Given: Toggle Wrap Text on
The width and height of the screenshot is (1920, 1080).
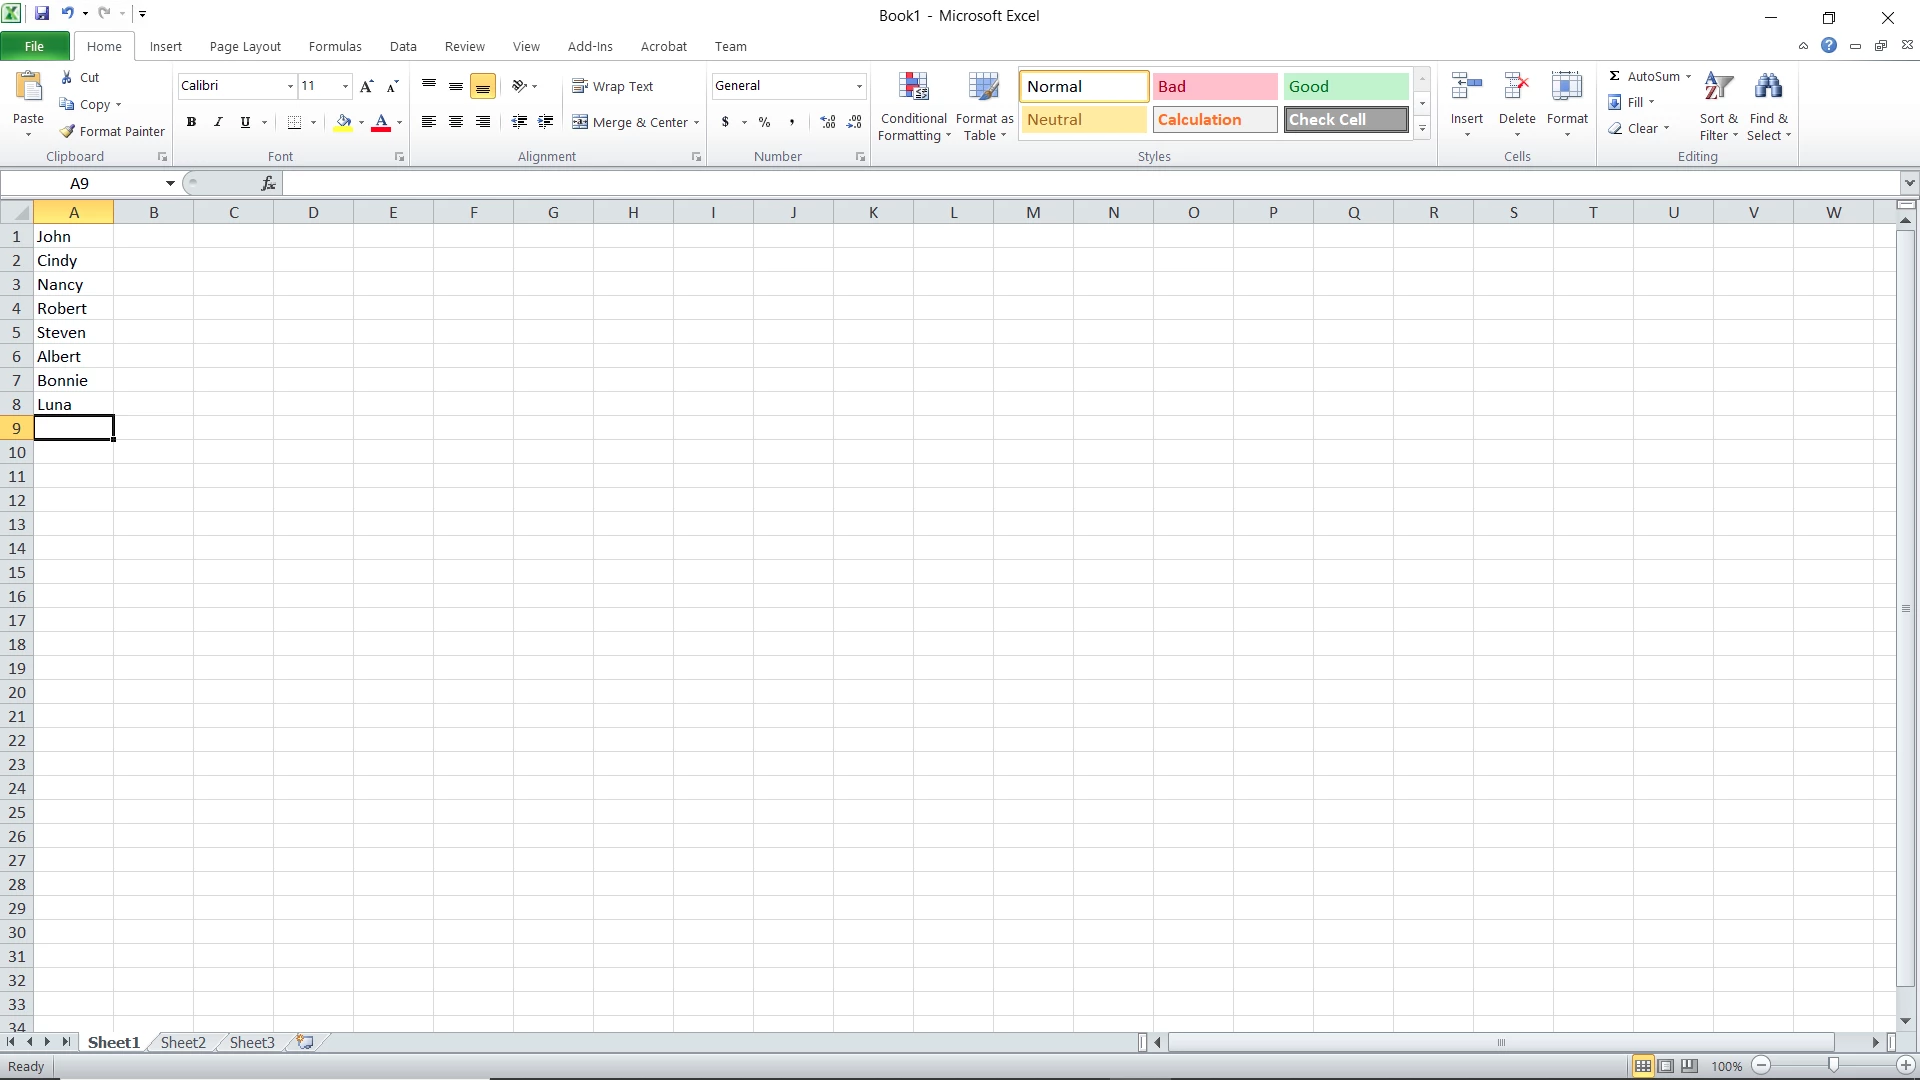Looking at the screenshot, I should tap(613, 86).
